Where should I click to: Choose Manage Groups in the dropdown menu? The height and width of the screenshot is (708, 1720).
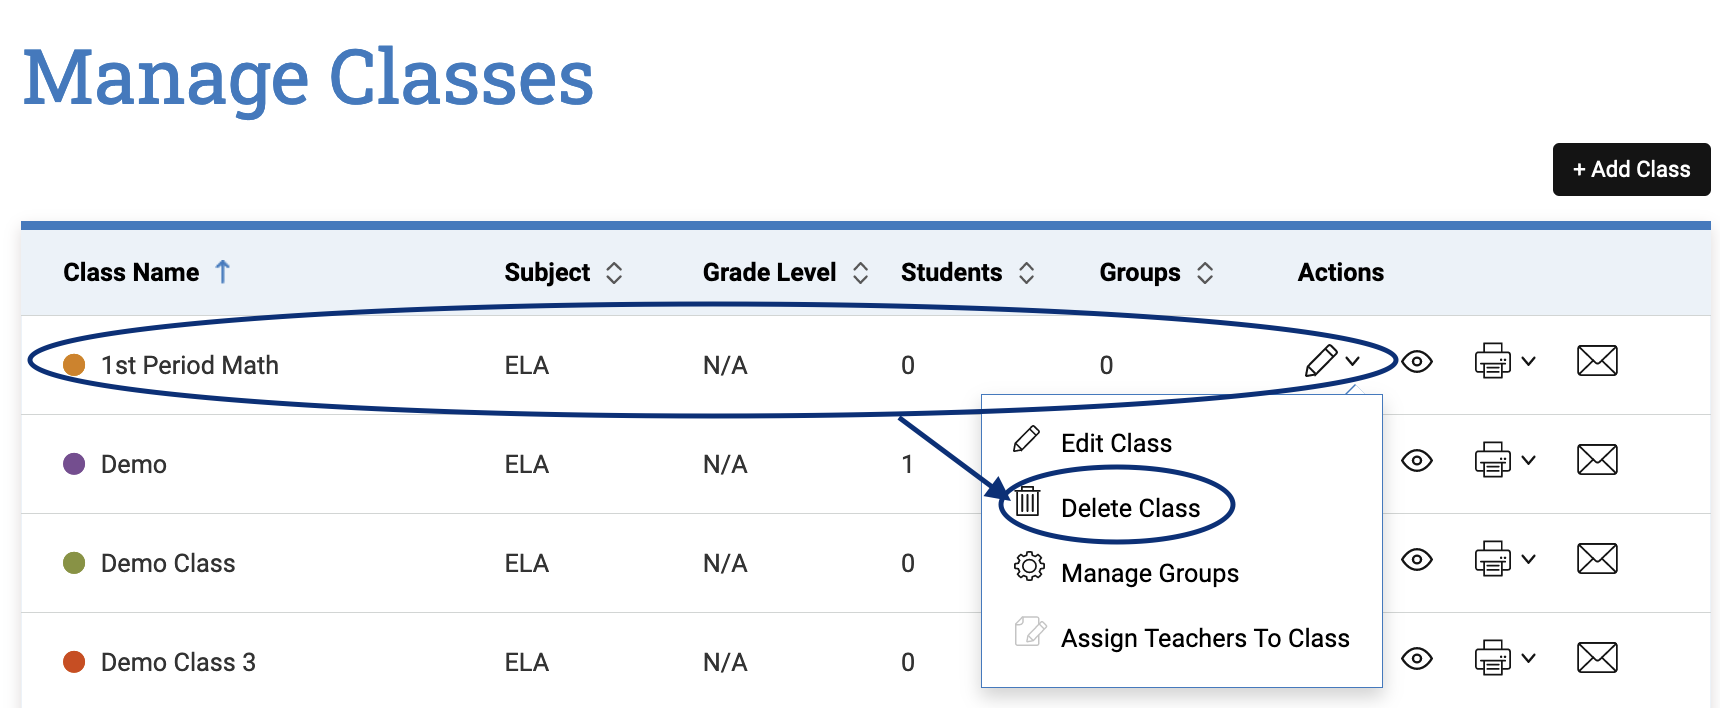[1149, 573]
